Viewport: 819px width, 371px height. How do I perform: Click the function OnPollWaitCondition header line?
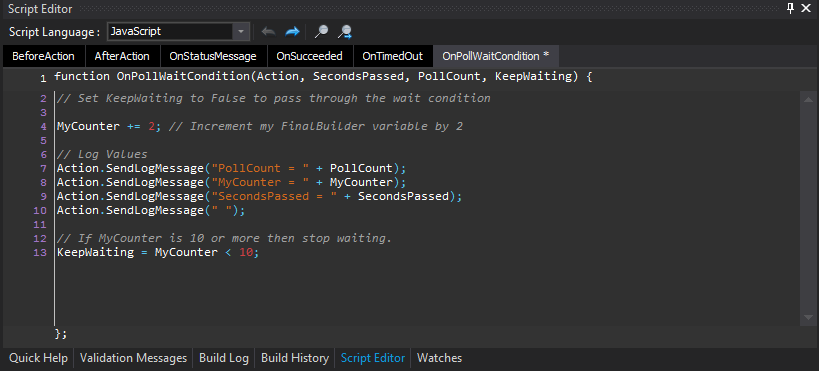pyautogui.click(x=323, y=77)
